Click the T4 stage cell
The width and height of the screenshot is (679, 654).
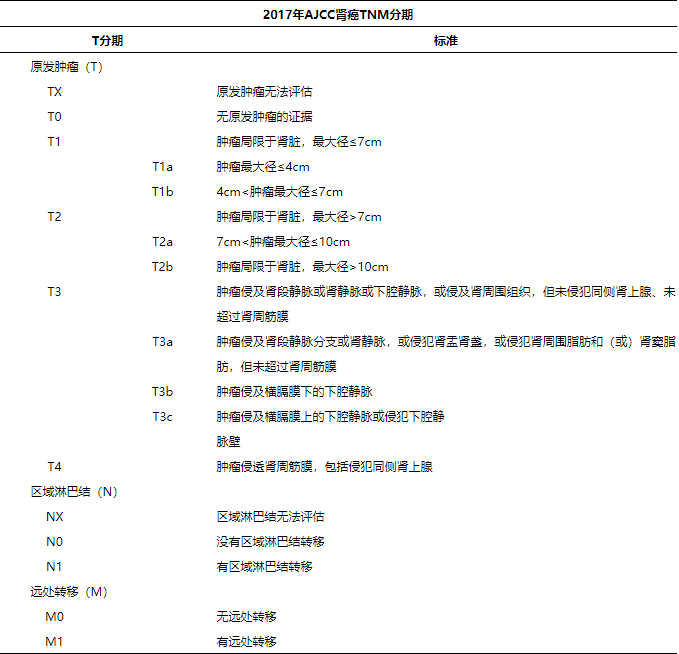point(55,467)
